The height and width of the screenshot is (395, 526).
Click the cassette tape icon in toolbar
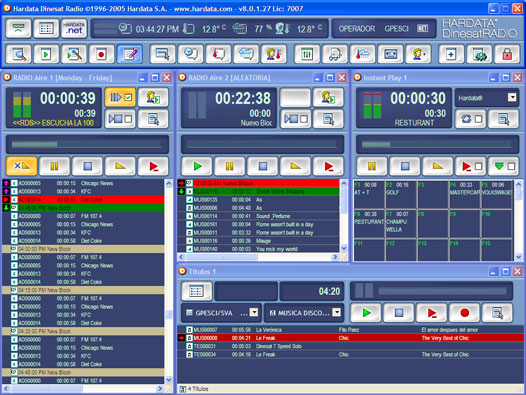[390, 54]
